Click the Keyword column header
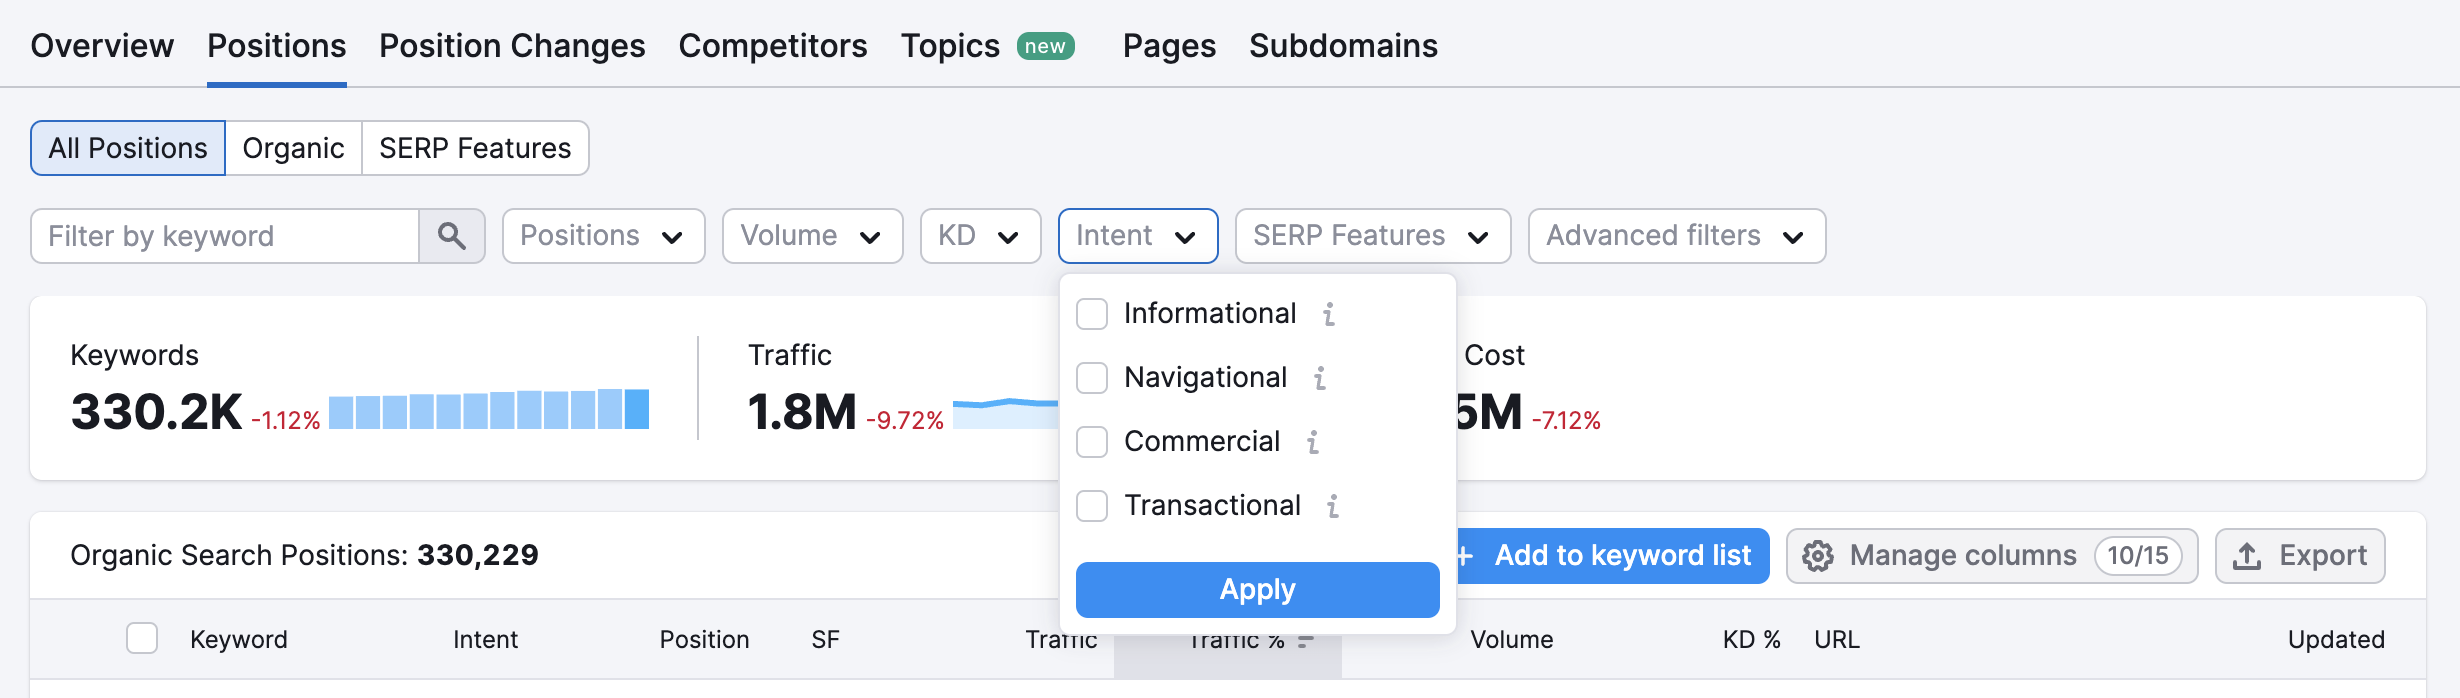This screenshot has height=698, width=2460. [239, 640]
